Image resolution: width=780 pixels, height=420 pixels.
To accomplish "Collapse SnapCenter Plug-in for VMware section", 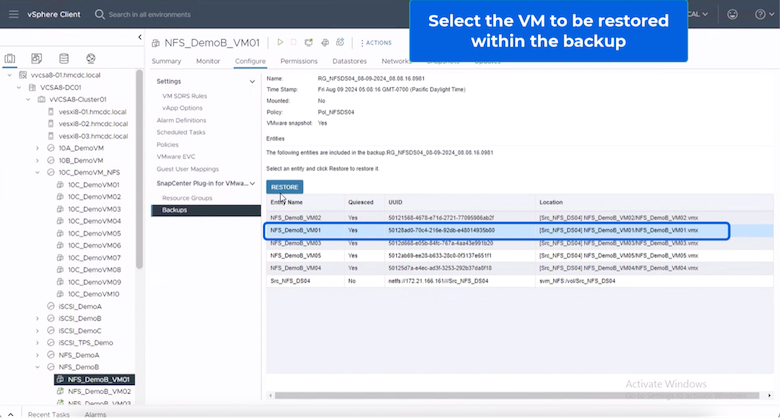I will 252,184.
